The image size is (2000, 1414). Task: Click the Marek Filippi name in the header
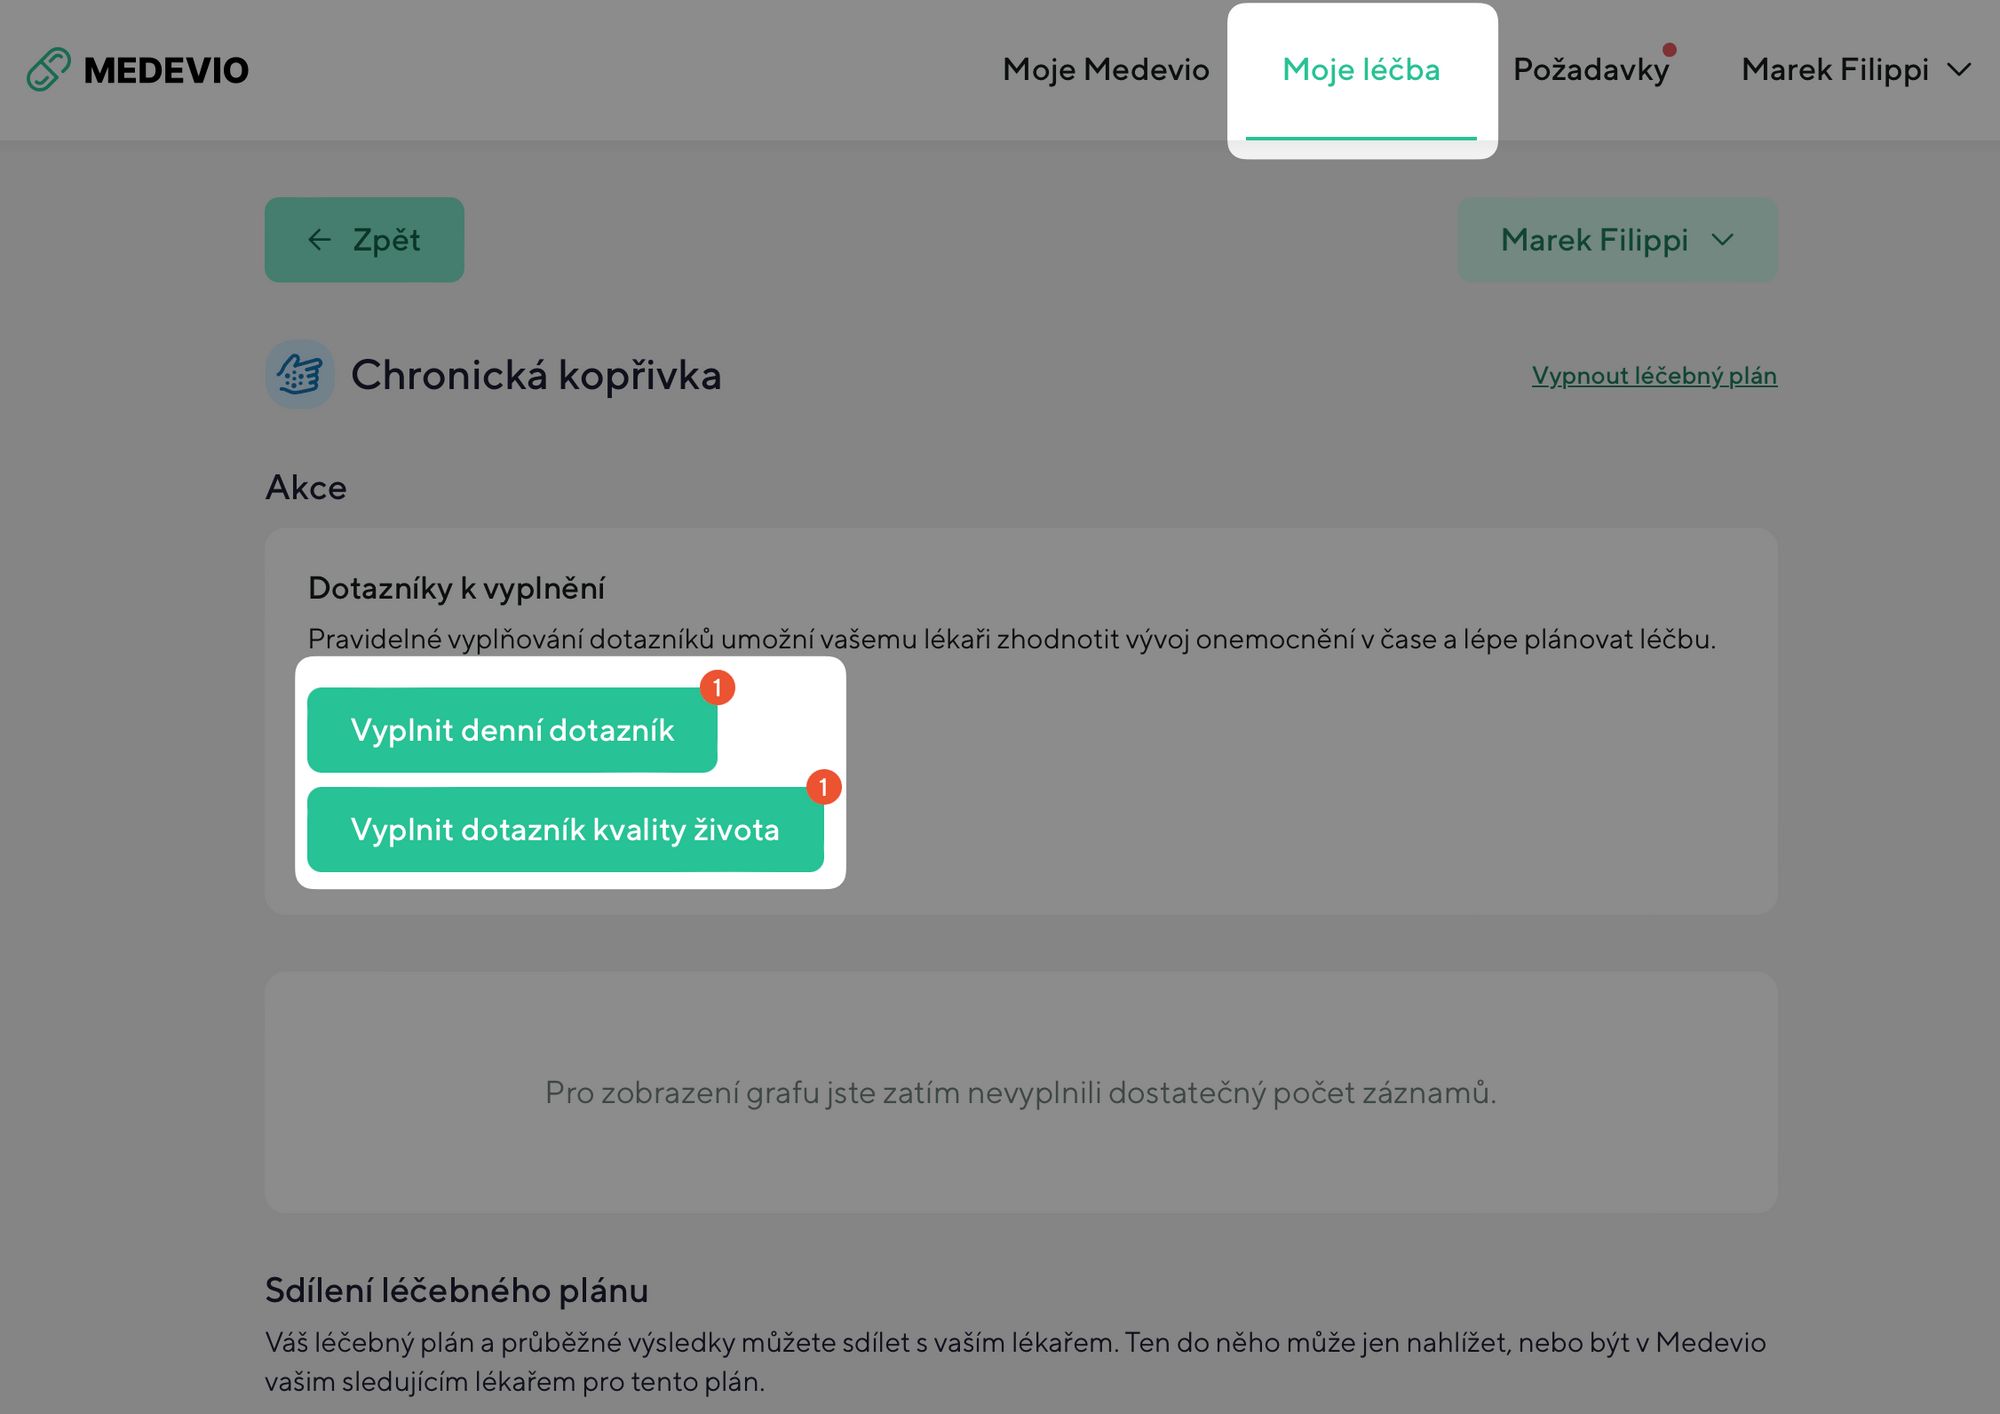(1834, 70)
